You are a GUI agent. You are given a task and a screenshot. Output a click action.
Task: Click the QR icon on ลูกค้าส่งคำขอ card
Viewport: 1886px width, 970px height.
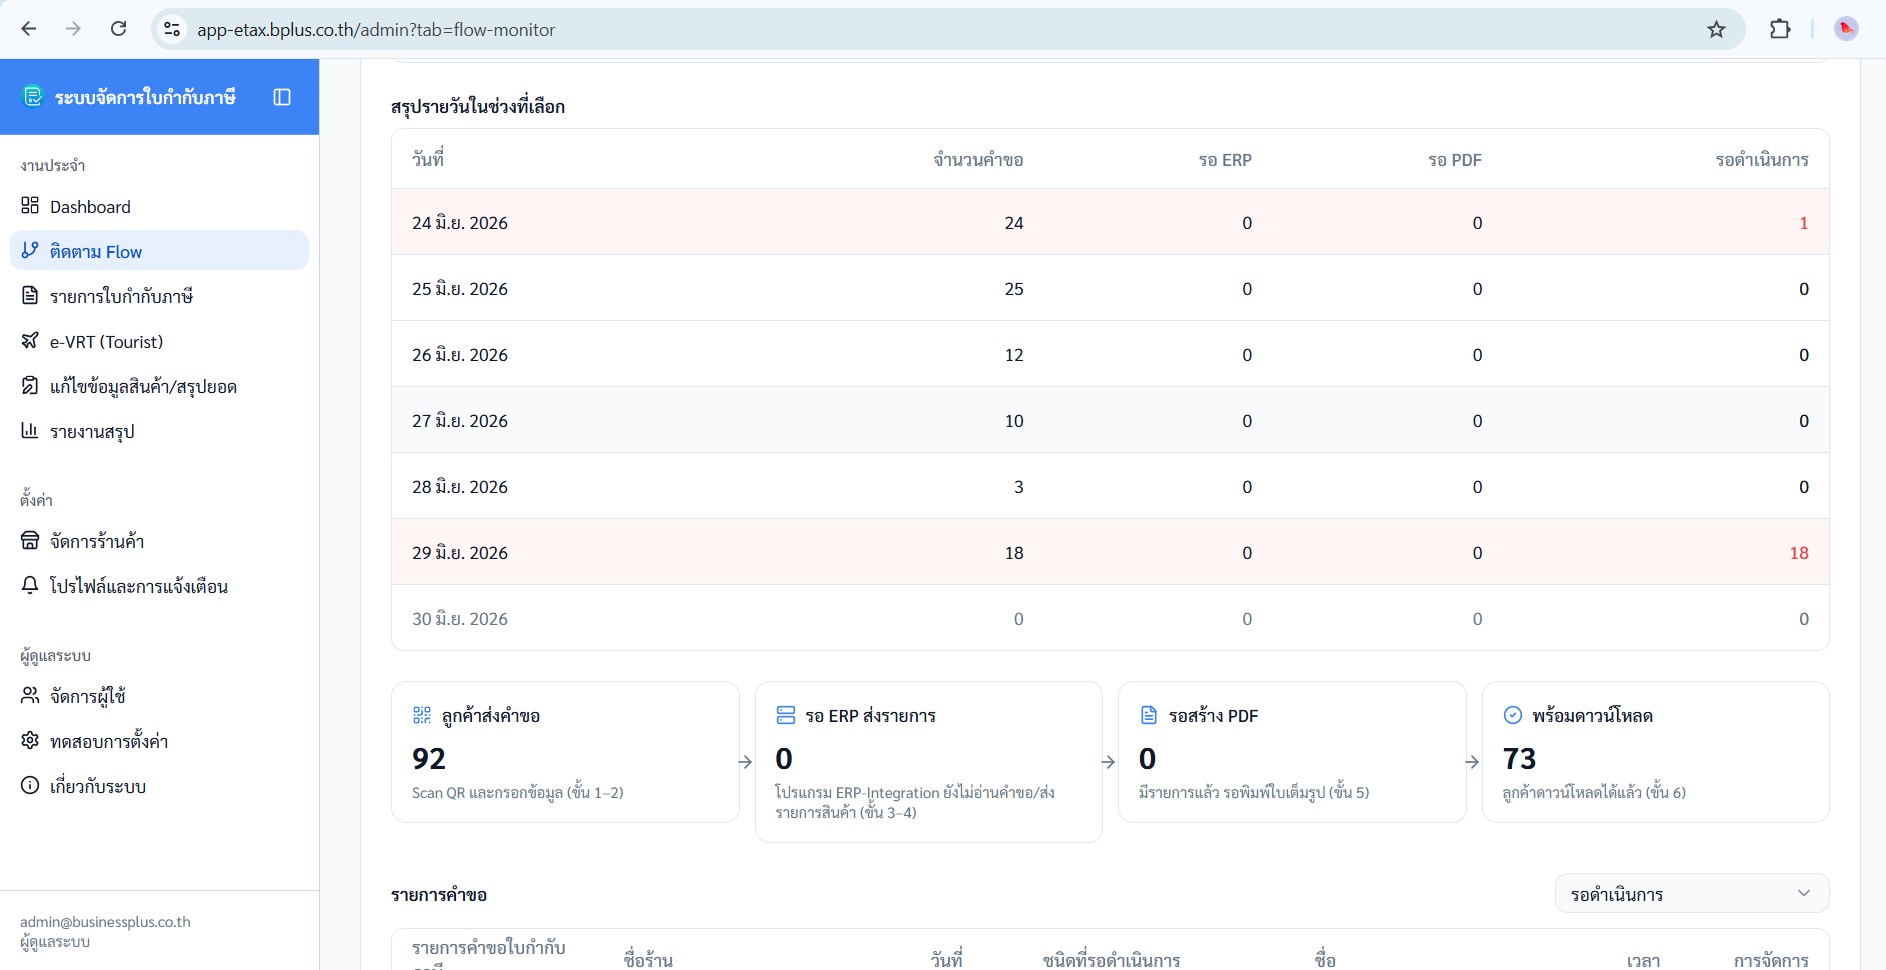(422, 715)
